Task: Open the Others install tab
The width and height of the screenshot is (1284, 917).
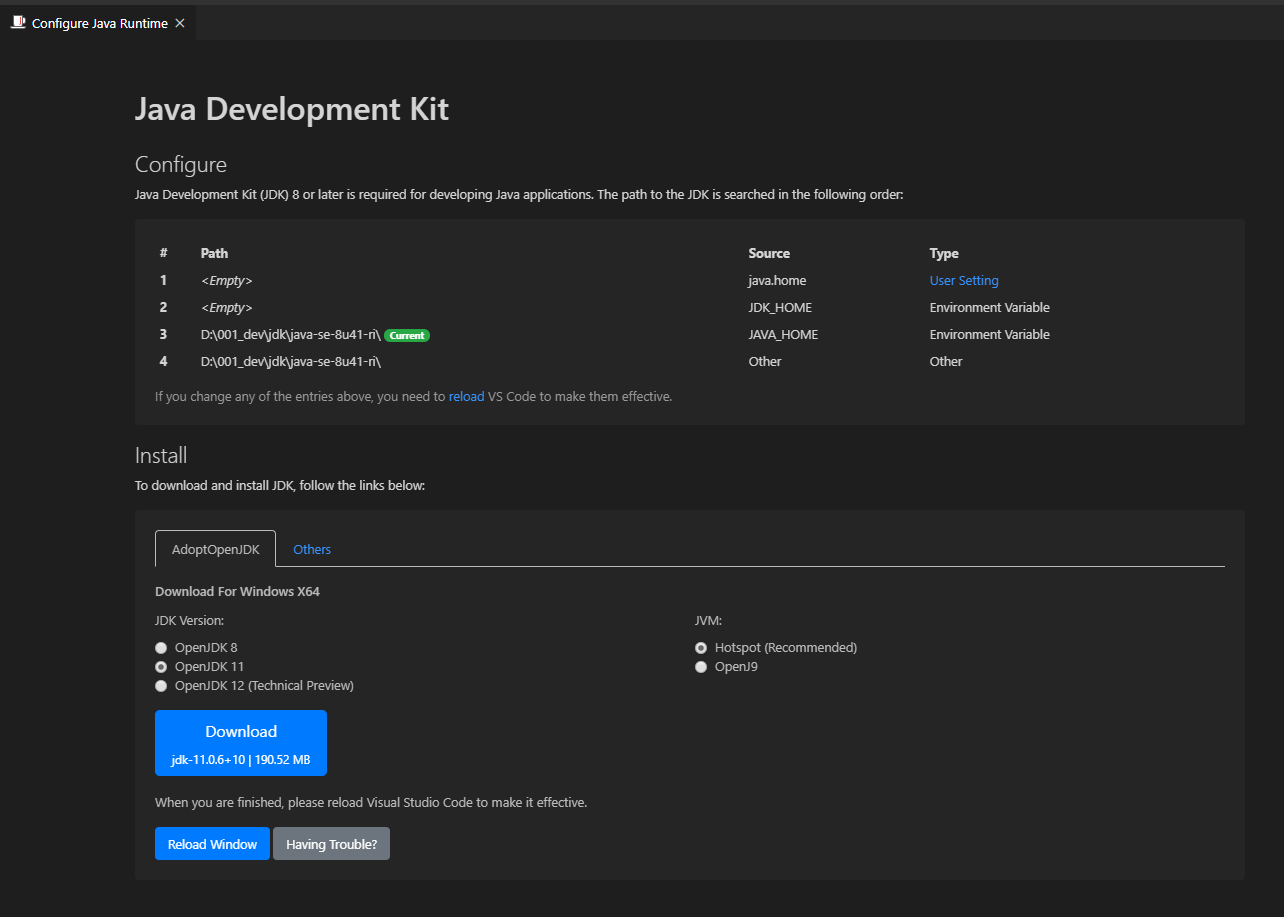Action: click(x=312, y=549)
